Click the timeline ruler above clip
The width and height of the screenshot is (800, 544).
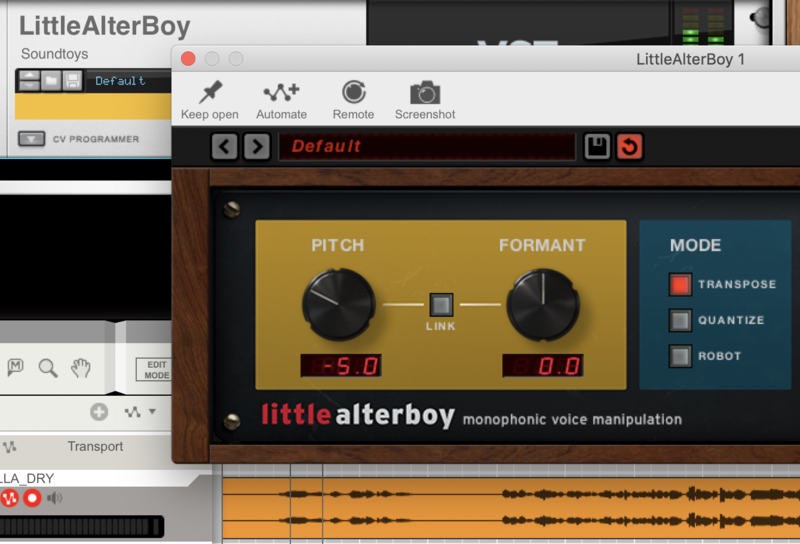(x=511, y=470)
